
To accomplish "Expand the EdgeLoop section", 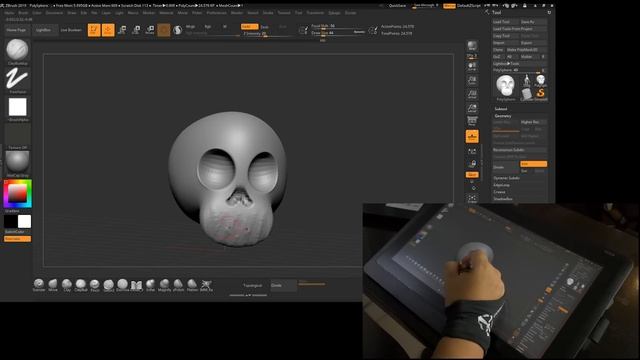I will (x=502, y=185).
